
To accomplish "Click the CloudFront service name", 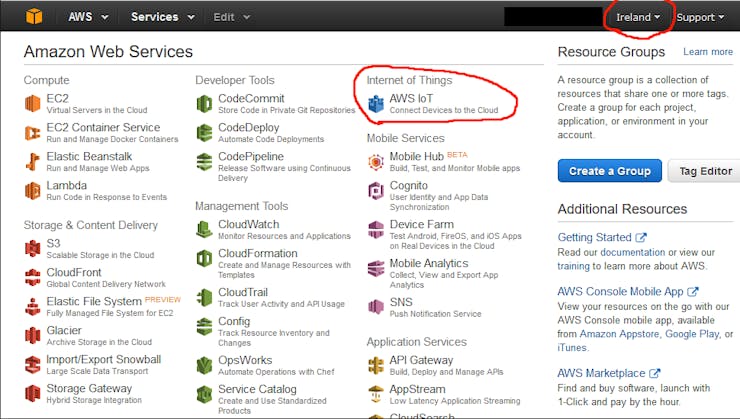I will (x=74, y=272).
